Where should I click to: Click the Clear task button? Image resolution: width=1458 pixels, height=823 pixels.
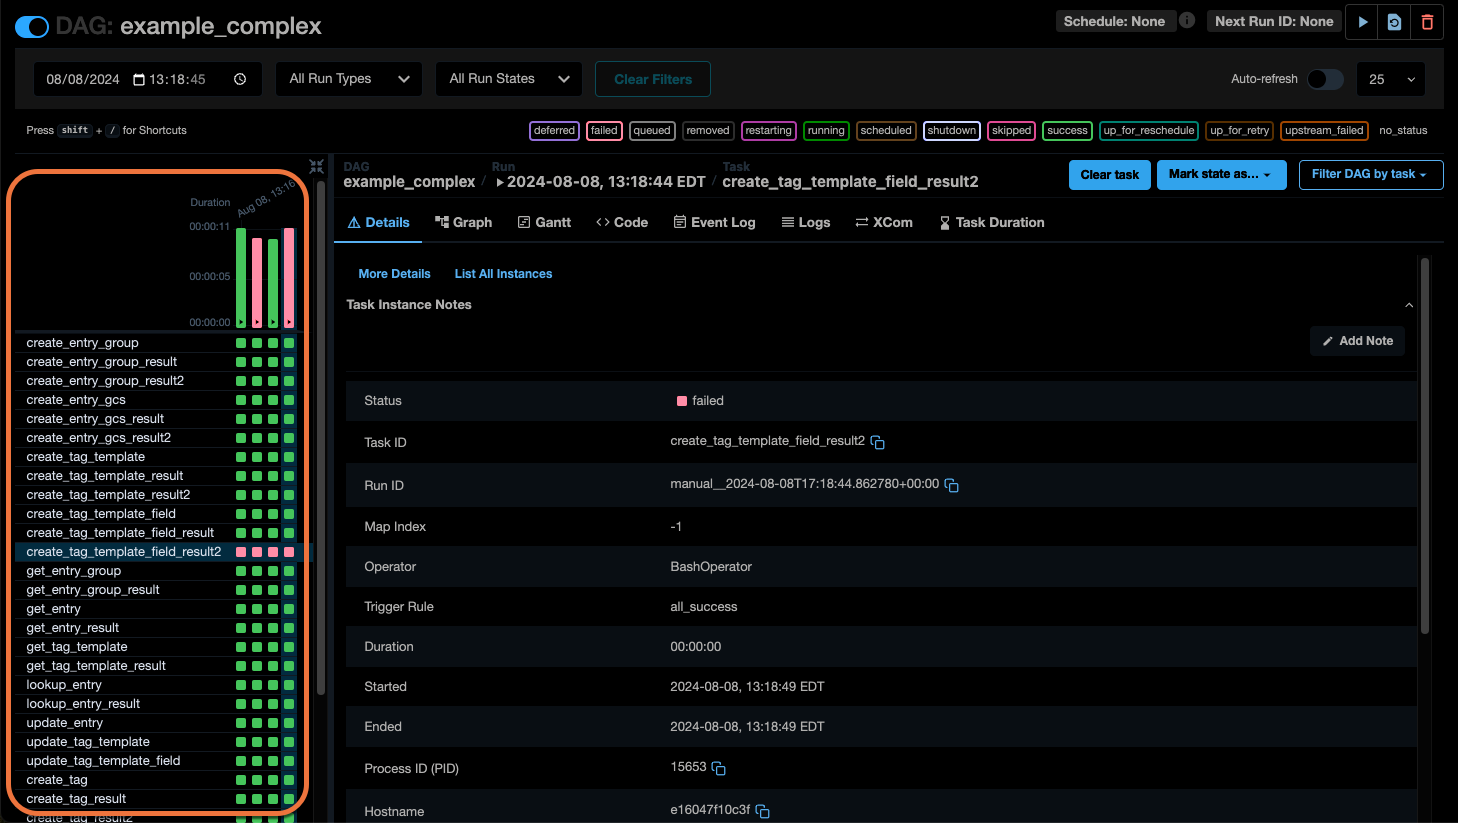1109,174
